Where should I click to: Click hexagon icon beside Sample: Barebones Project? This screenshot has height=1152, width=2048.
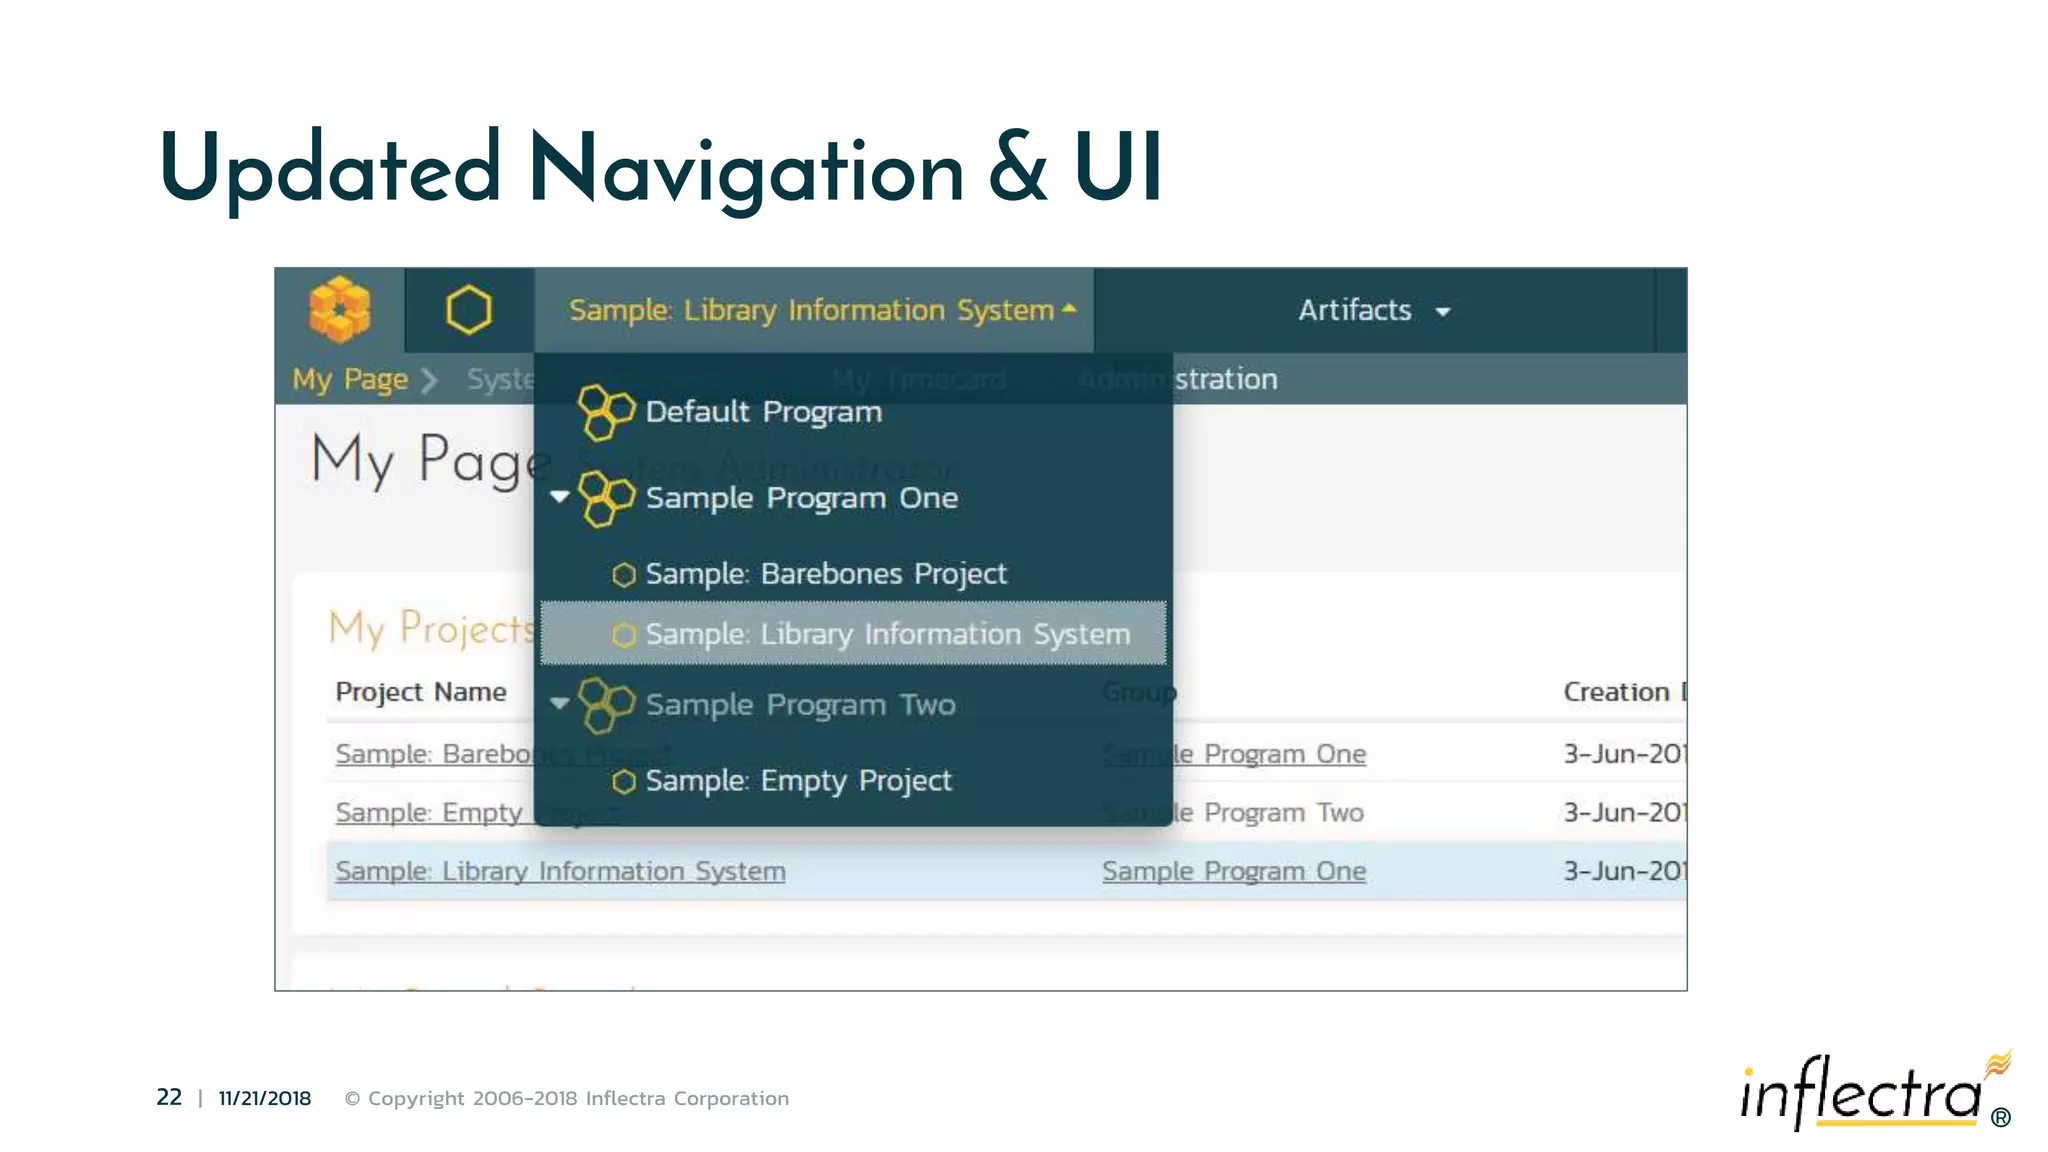tap(624, 575)
